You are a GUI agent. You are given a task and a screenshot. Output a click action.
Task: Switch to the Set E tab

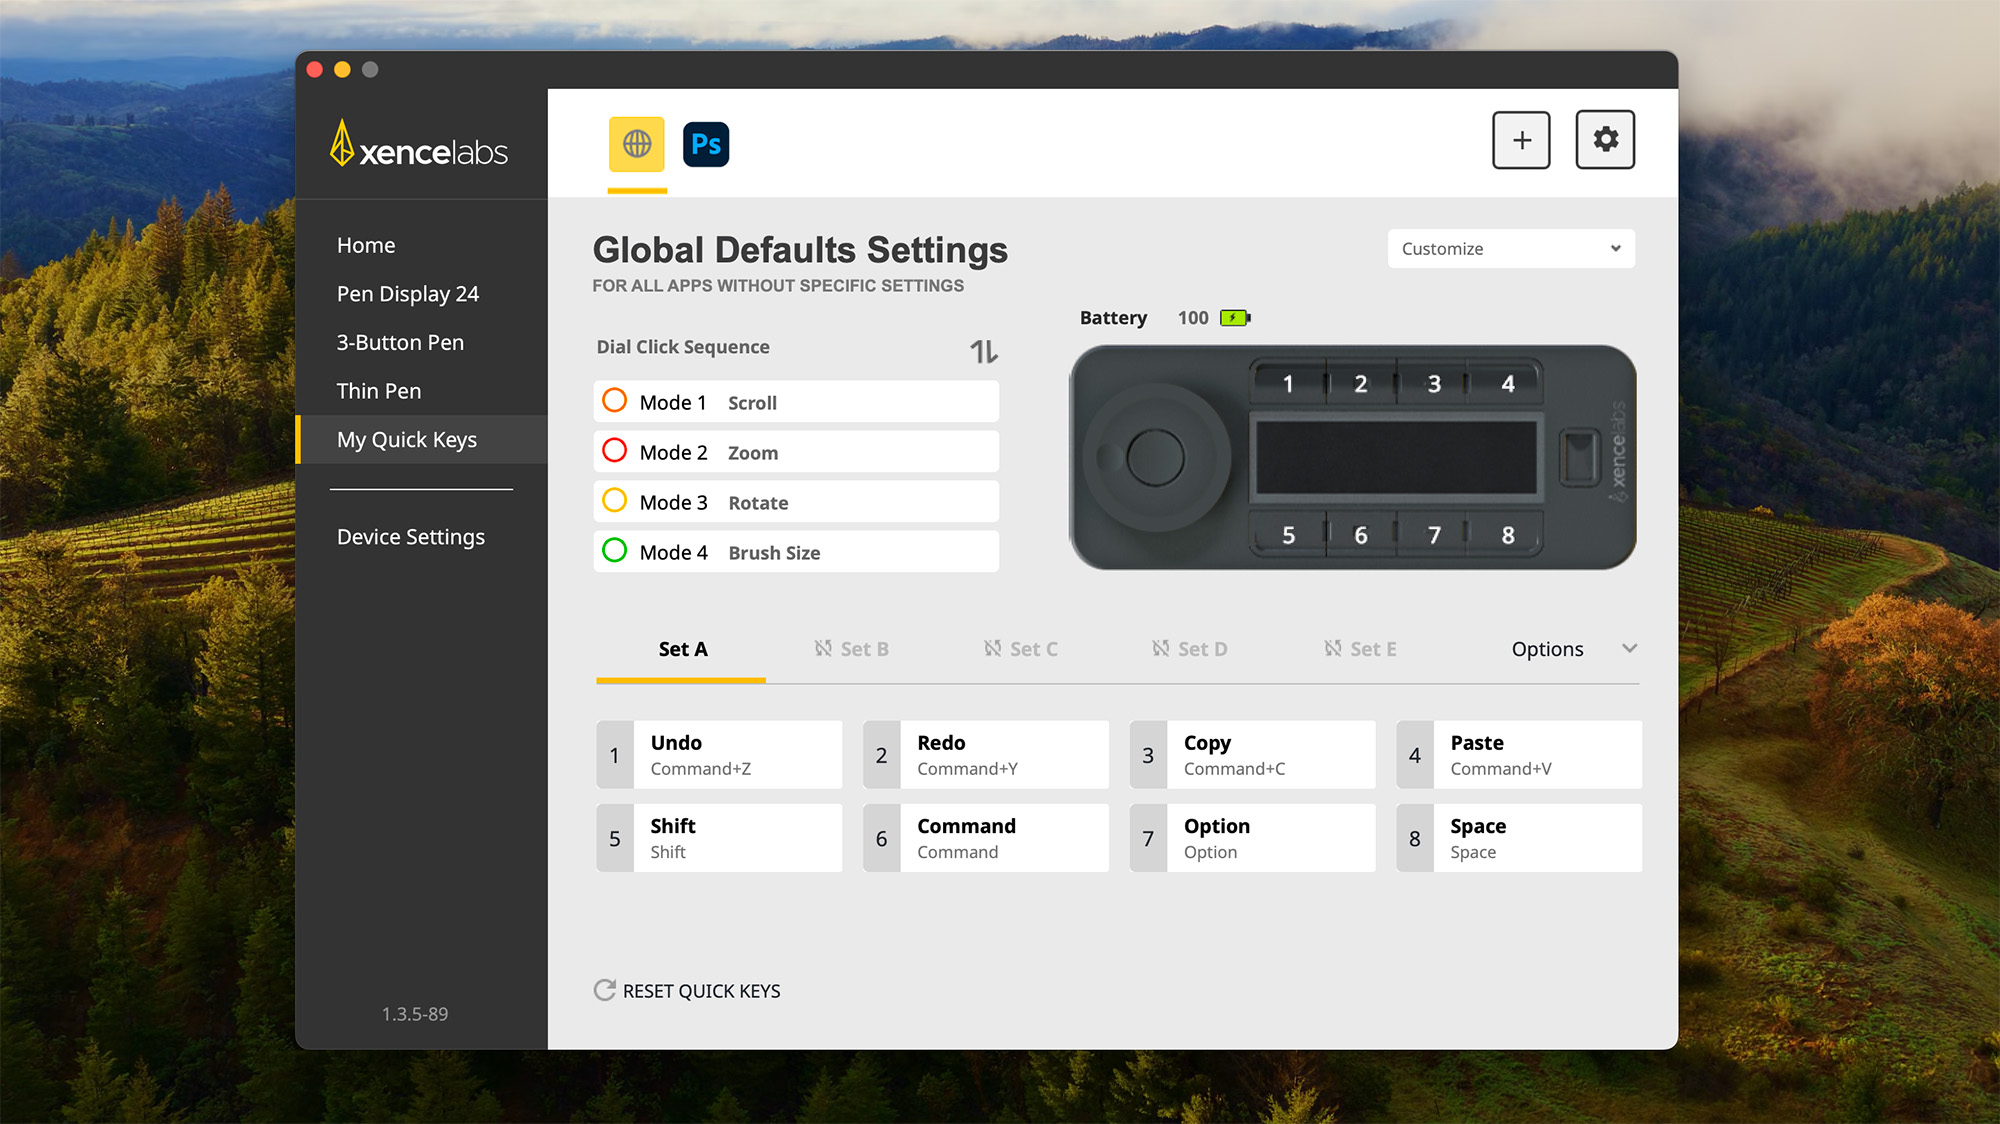(1360, 649)
